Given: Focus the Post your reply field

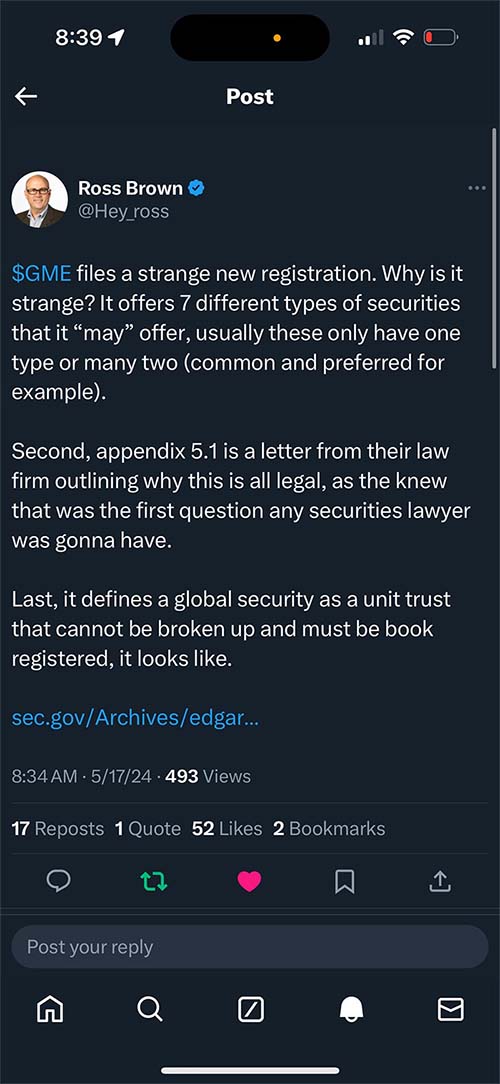Looking at the screenshot, I should click(250, 946).
